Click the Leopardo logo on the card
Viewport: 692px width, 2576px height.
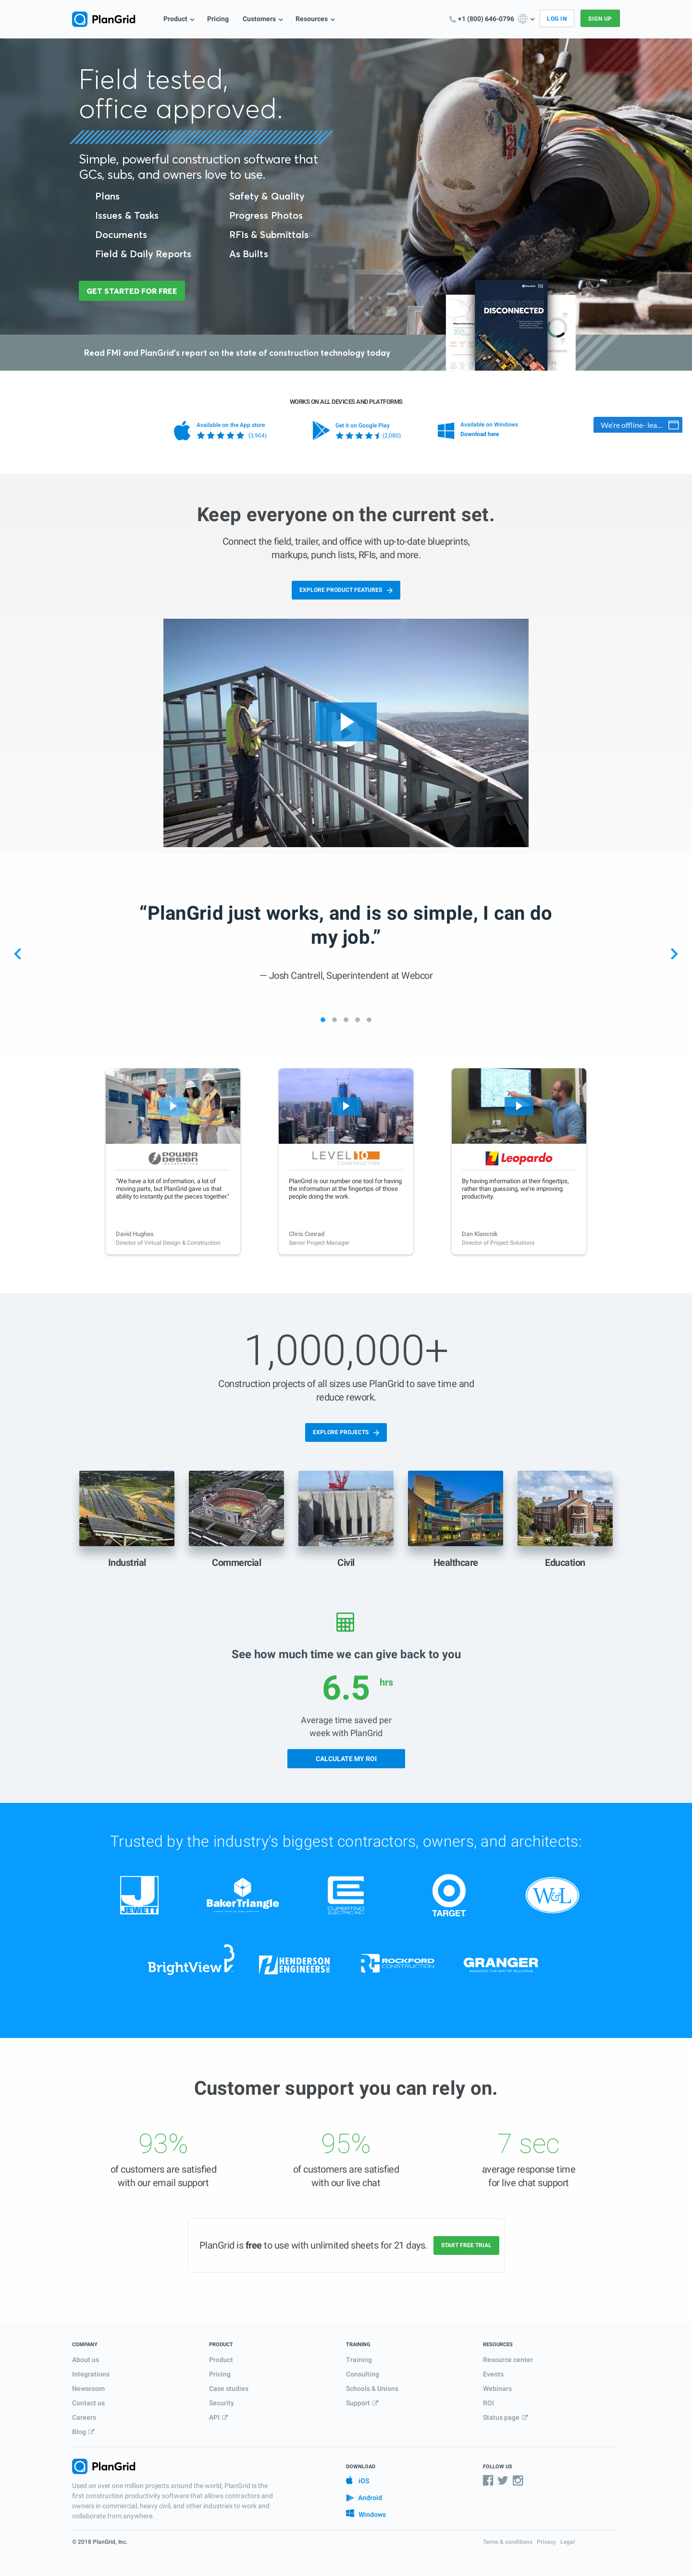[x=519, y=1158]
